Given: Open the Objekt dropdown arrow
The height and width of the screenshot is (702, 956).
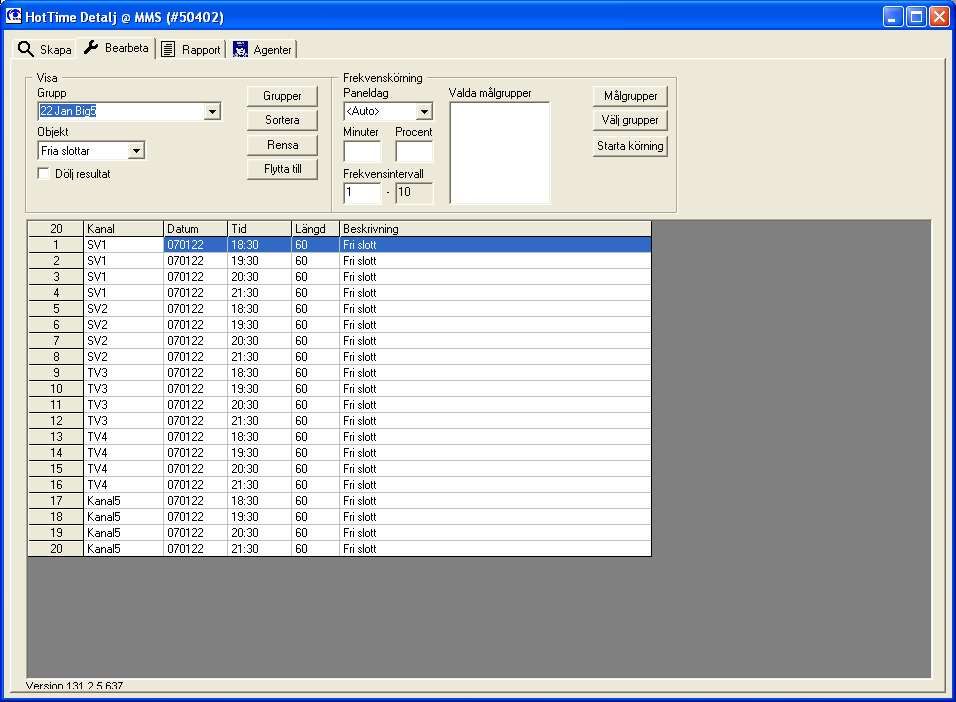Looking at the screenshot, I should [x=137, y=151].
